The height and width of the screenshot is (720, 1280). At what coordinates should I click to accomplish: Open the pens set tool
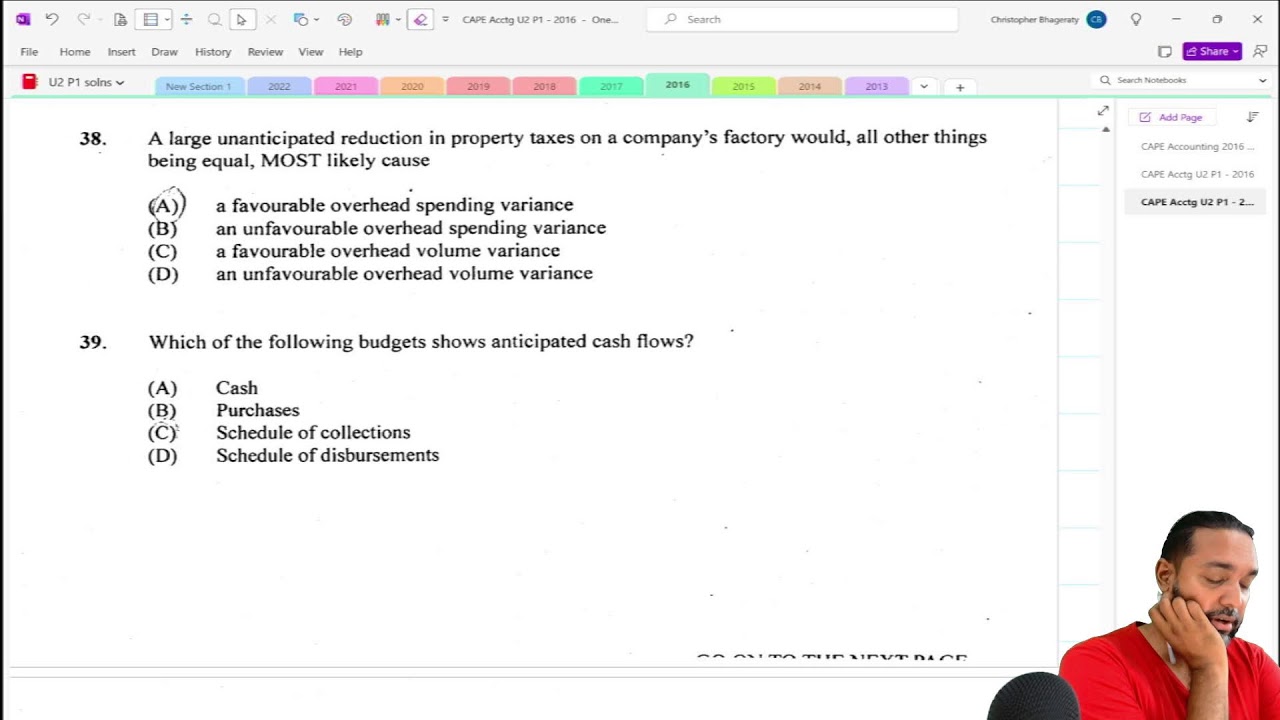(382, 19)
